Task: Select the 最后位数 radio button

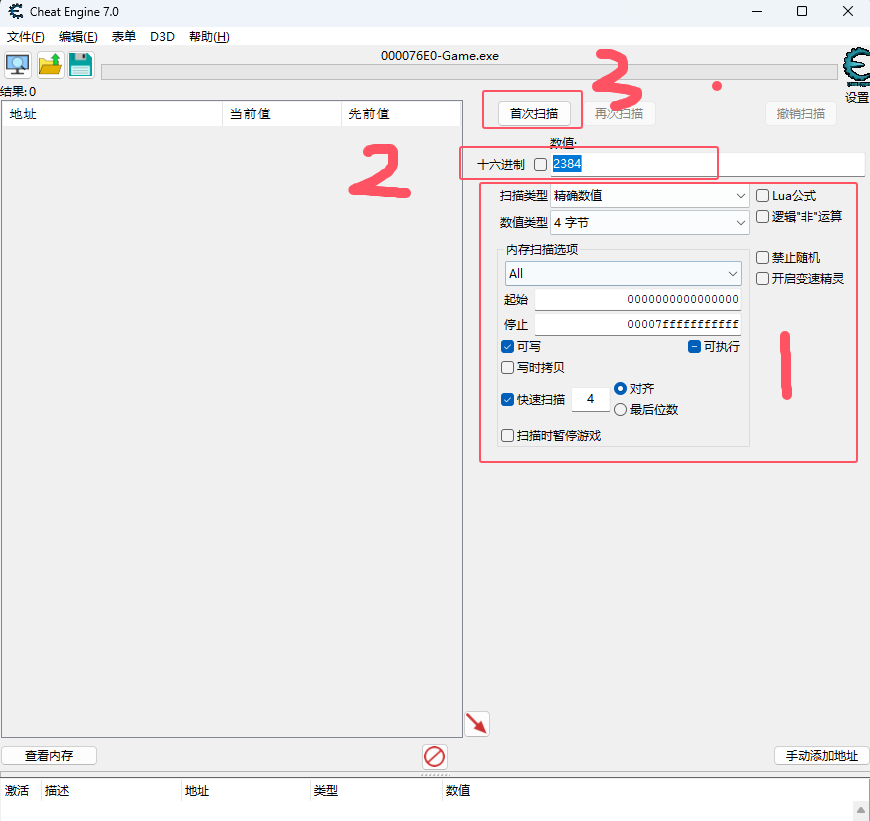Action: [620, 409]
